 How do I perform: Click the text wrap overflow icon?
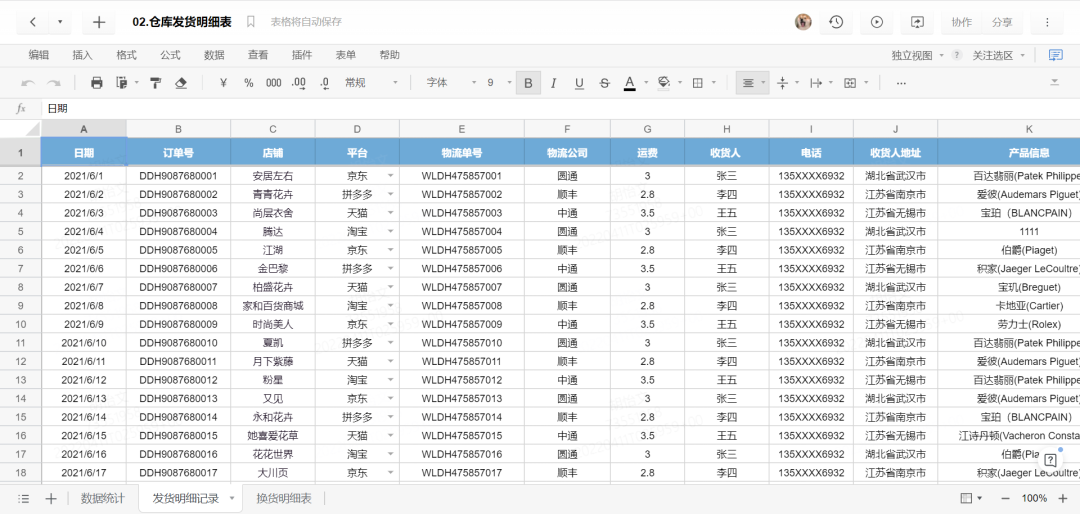pos(816,83)
